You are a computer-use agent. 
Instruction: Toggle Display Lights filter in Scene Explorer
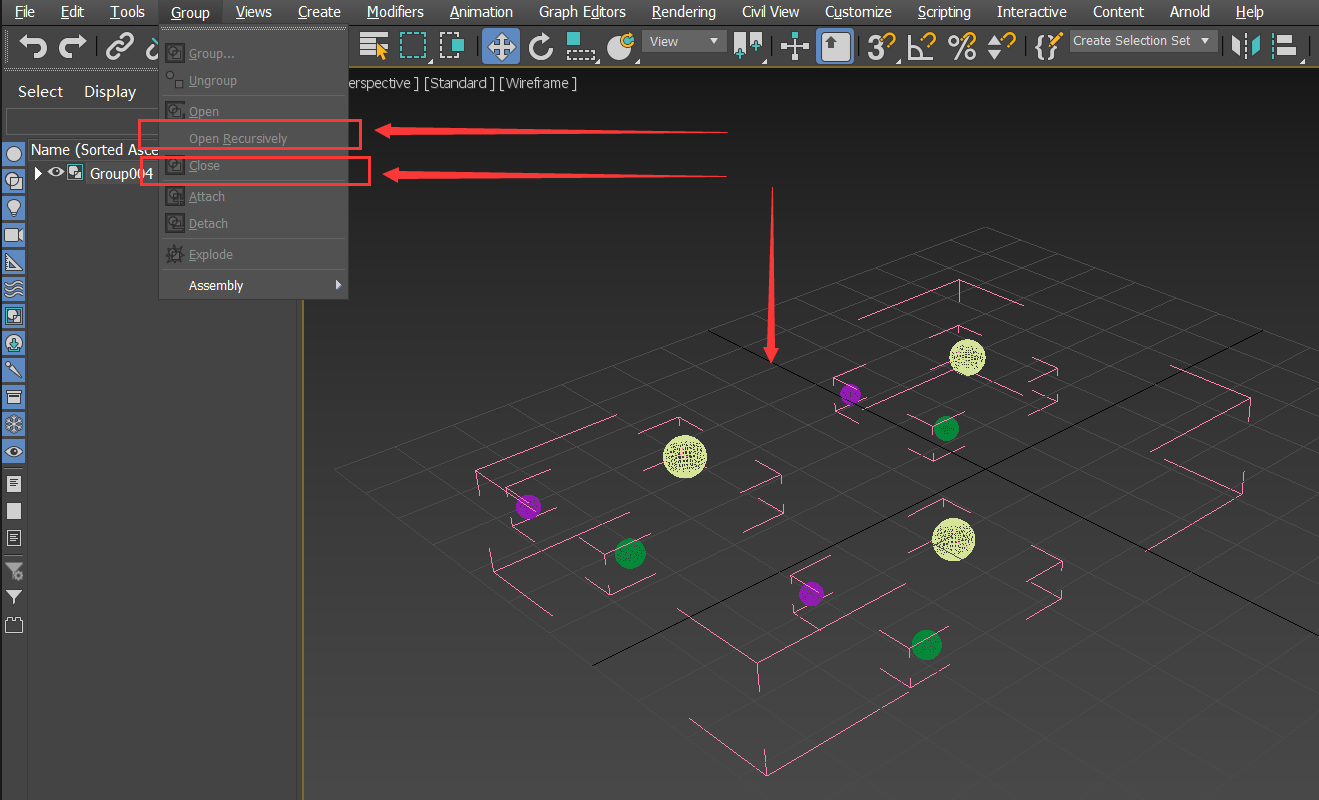[14, 208]
